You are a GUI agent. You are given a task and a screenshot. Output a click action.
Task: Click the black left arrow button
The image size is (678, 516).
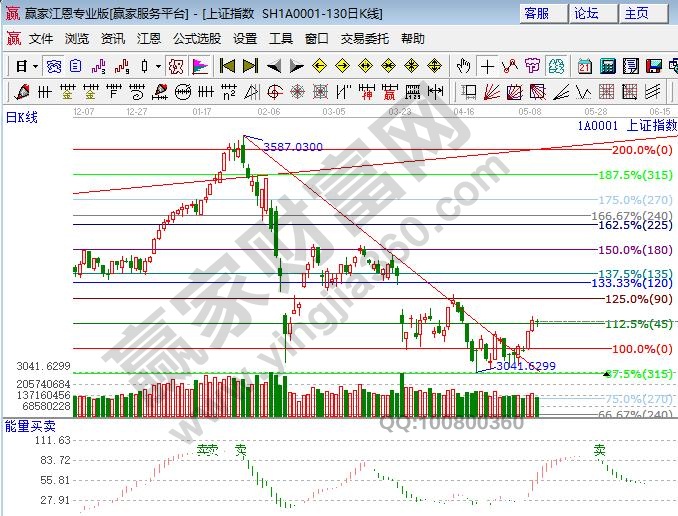click(x=274, y=66)
